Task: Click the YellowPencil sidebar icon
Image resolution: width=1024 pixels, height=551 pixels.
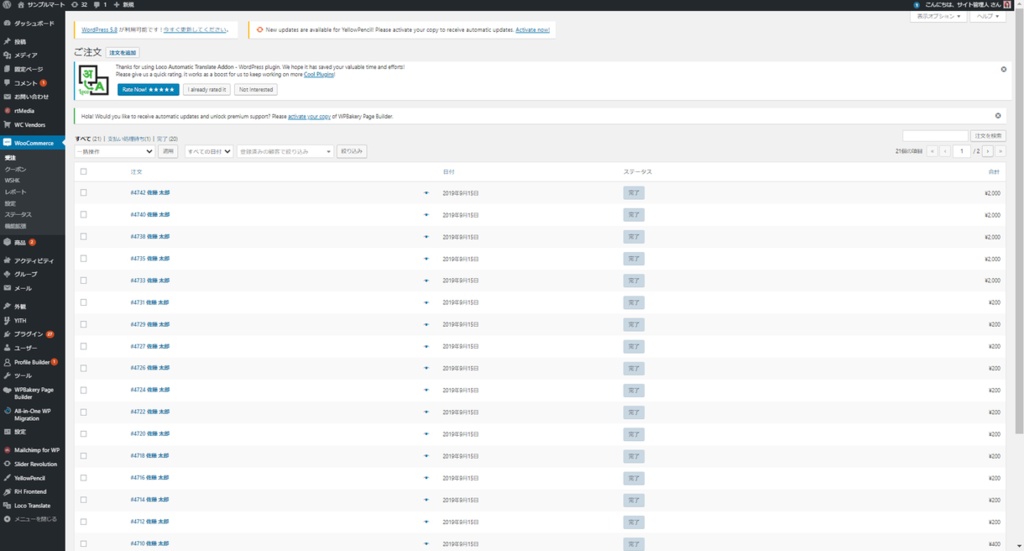Action: tap(7, 478)
